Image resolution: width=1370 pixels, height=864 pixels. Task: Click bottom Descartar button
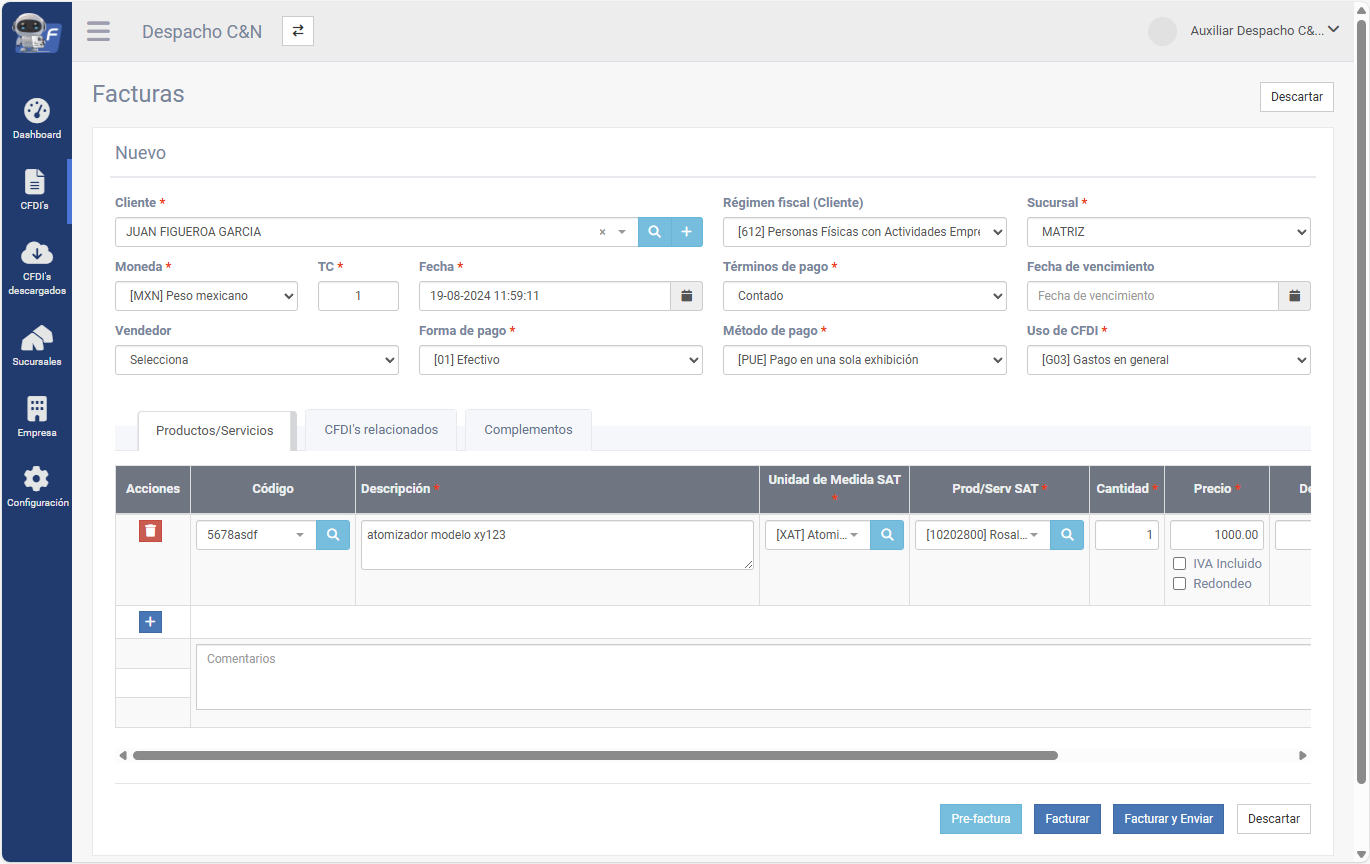tap(1274, 819)
